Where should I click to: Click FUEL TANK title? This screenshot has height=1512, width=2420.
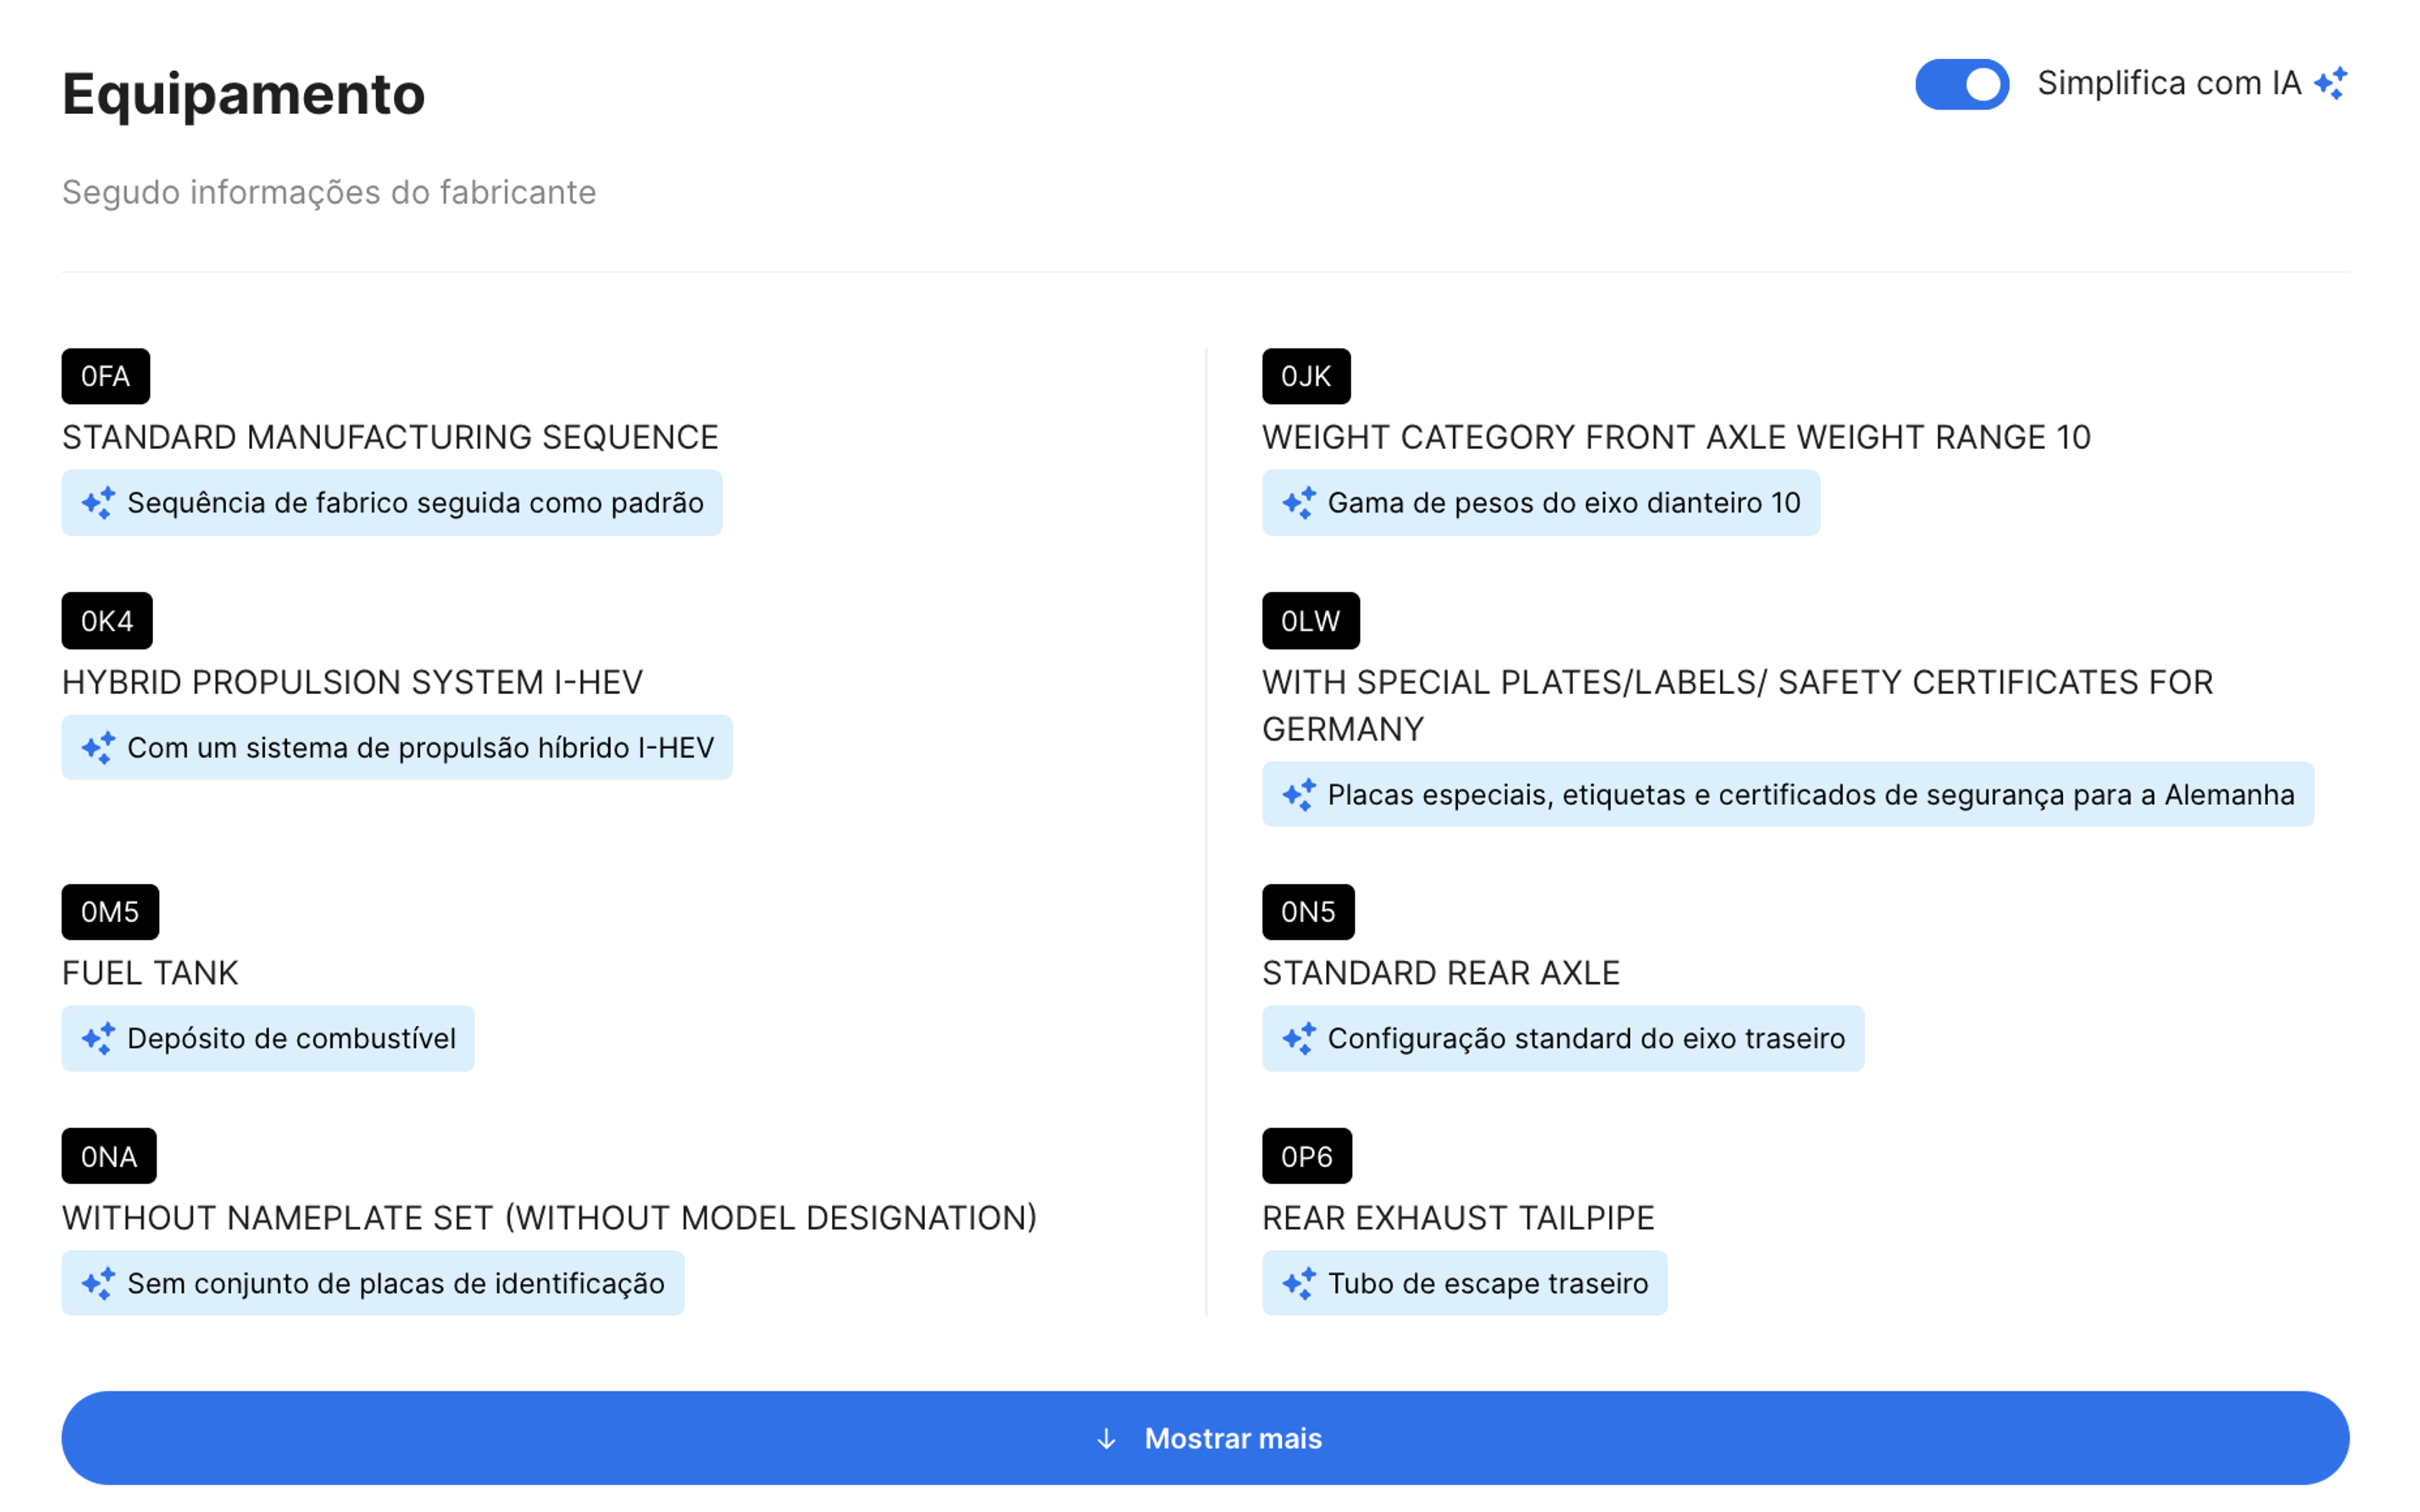[x=150, y=973]
